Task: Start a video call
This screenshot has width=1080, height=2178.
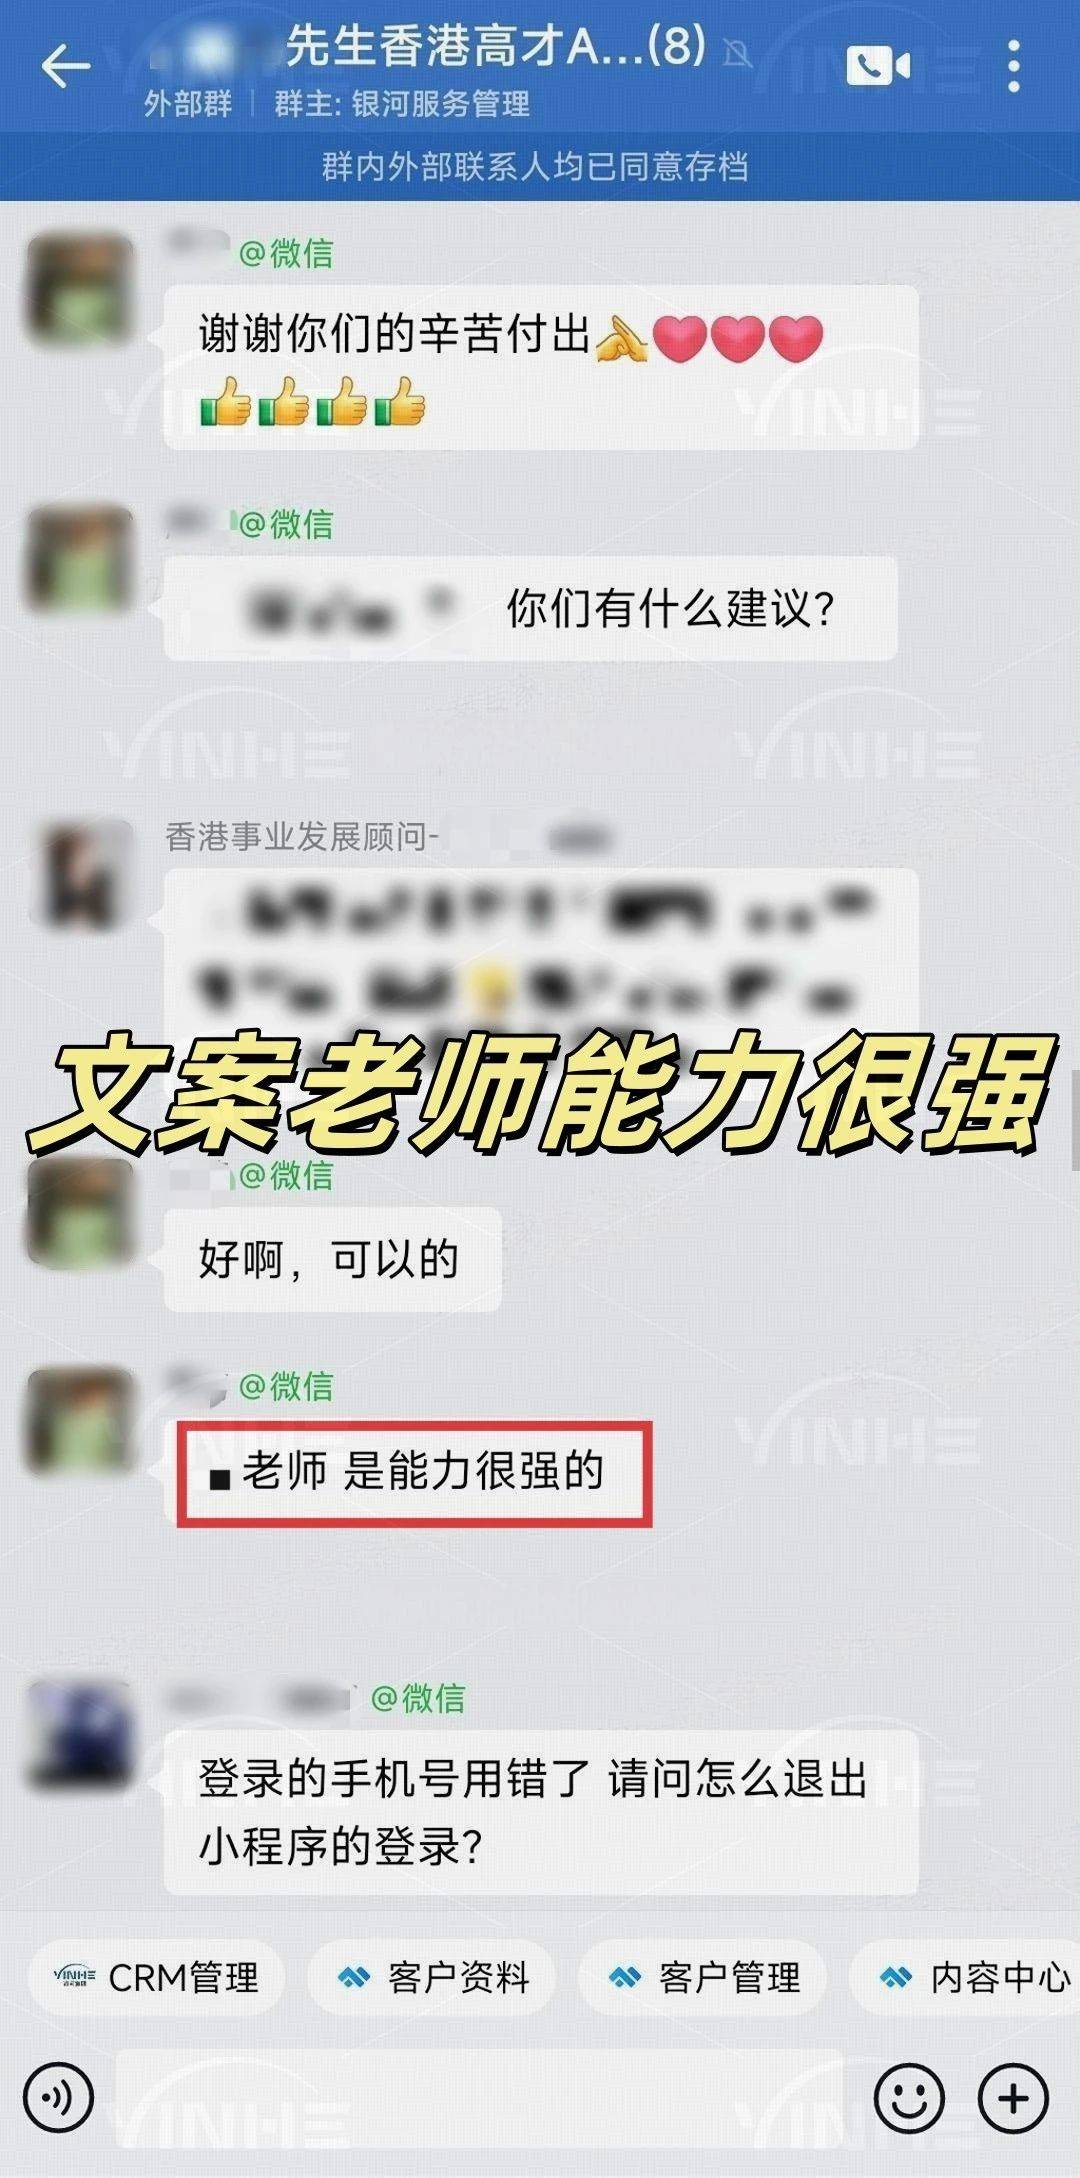Action: (878, 66)
